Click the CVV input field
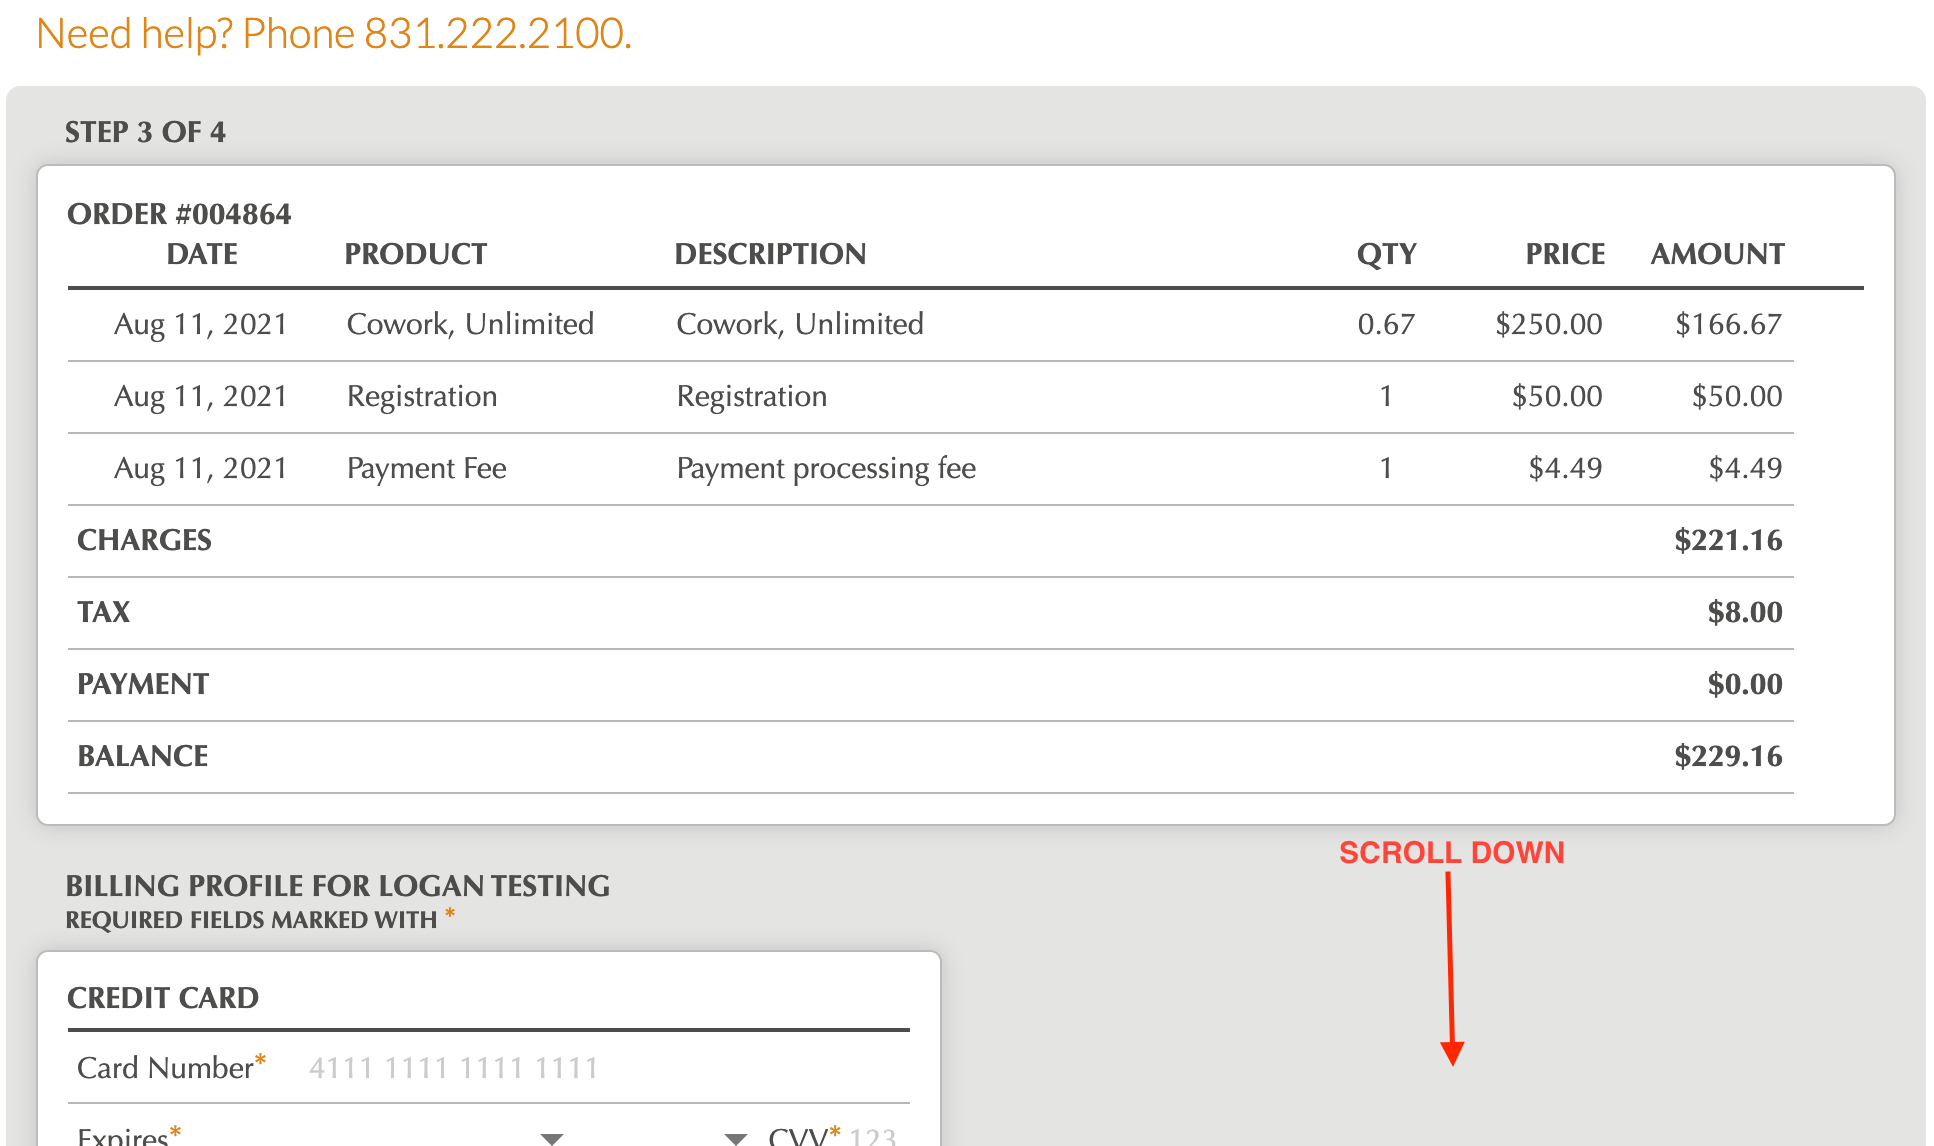This screenshot has width=1934, height=1146. tap(874, 1137)
